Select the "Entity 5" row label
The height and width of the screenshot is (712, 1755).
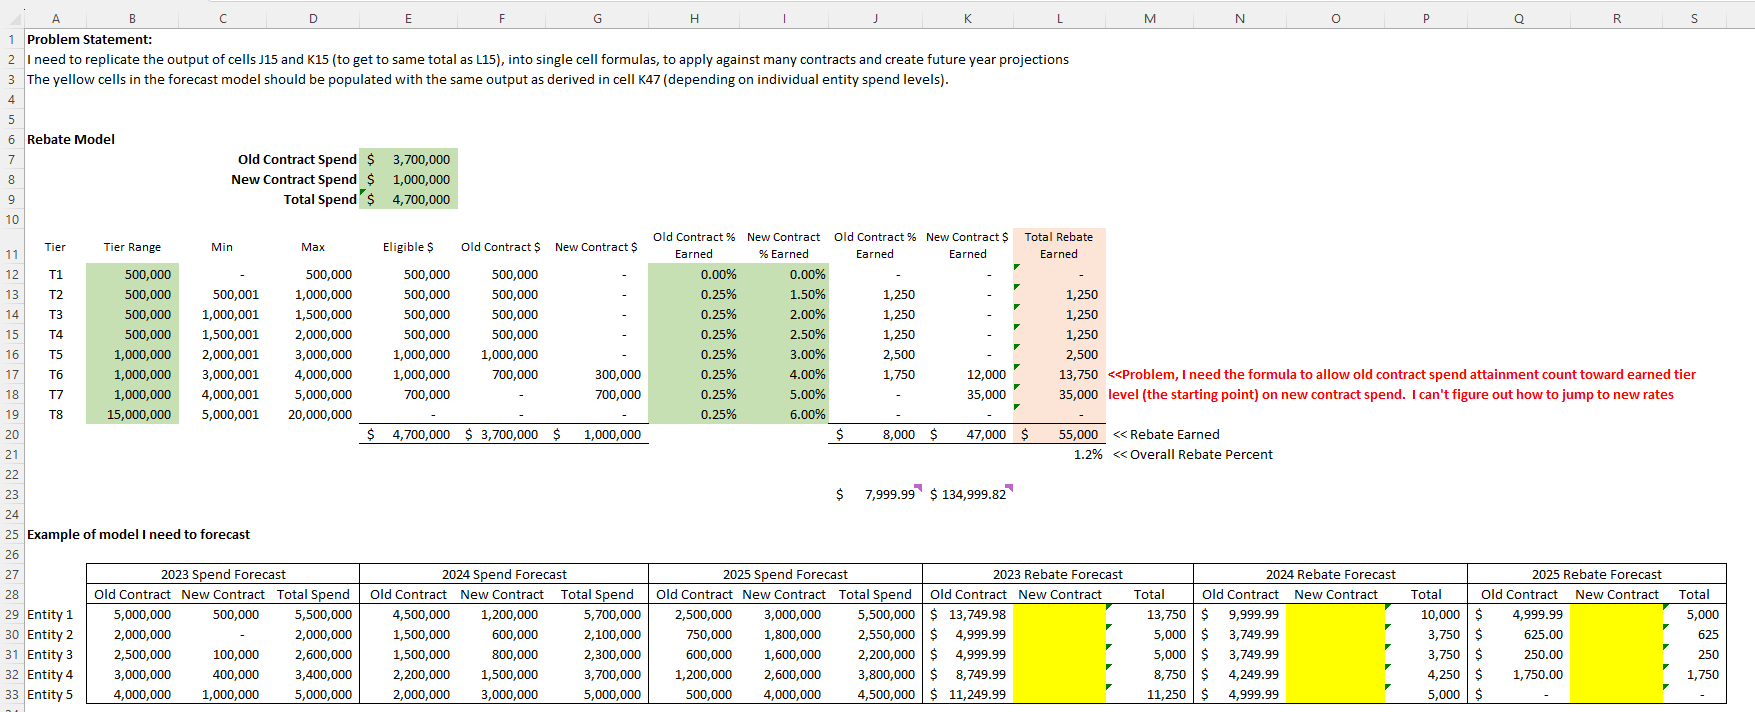click(50, 694)
